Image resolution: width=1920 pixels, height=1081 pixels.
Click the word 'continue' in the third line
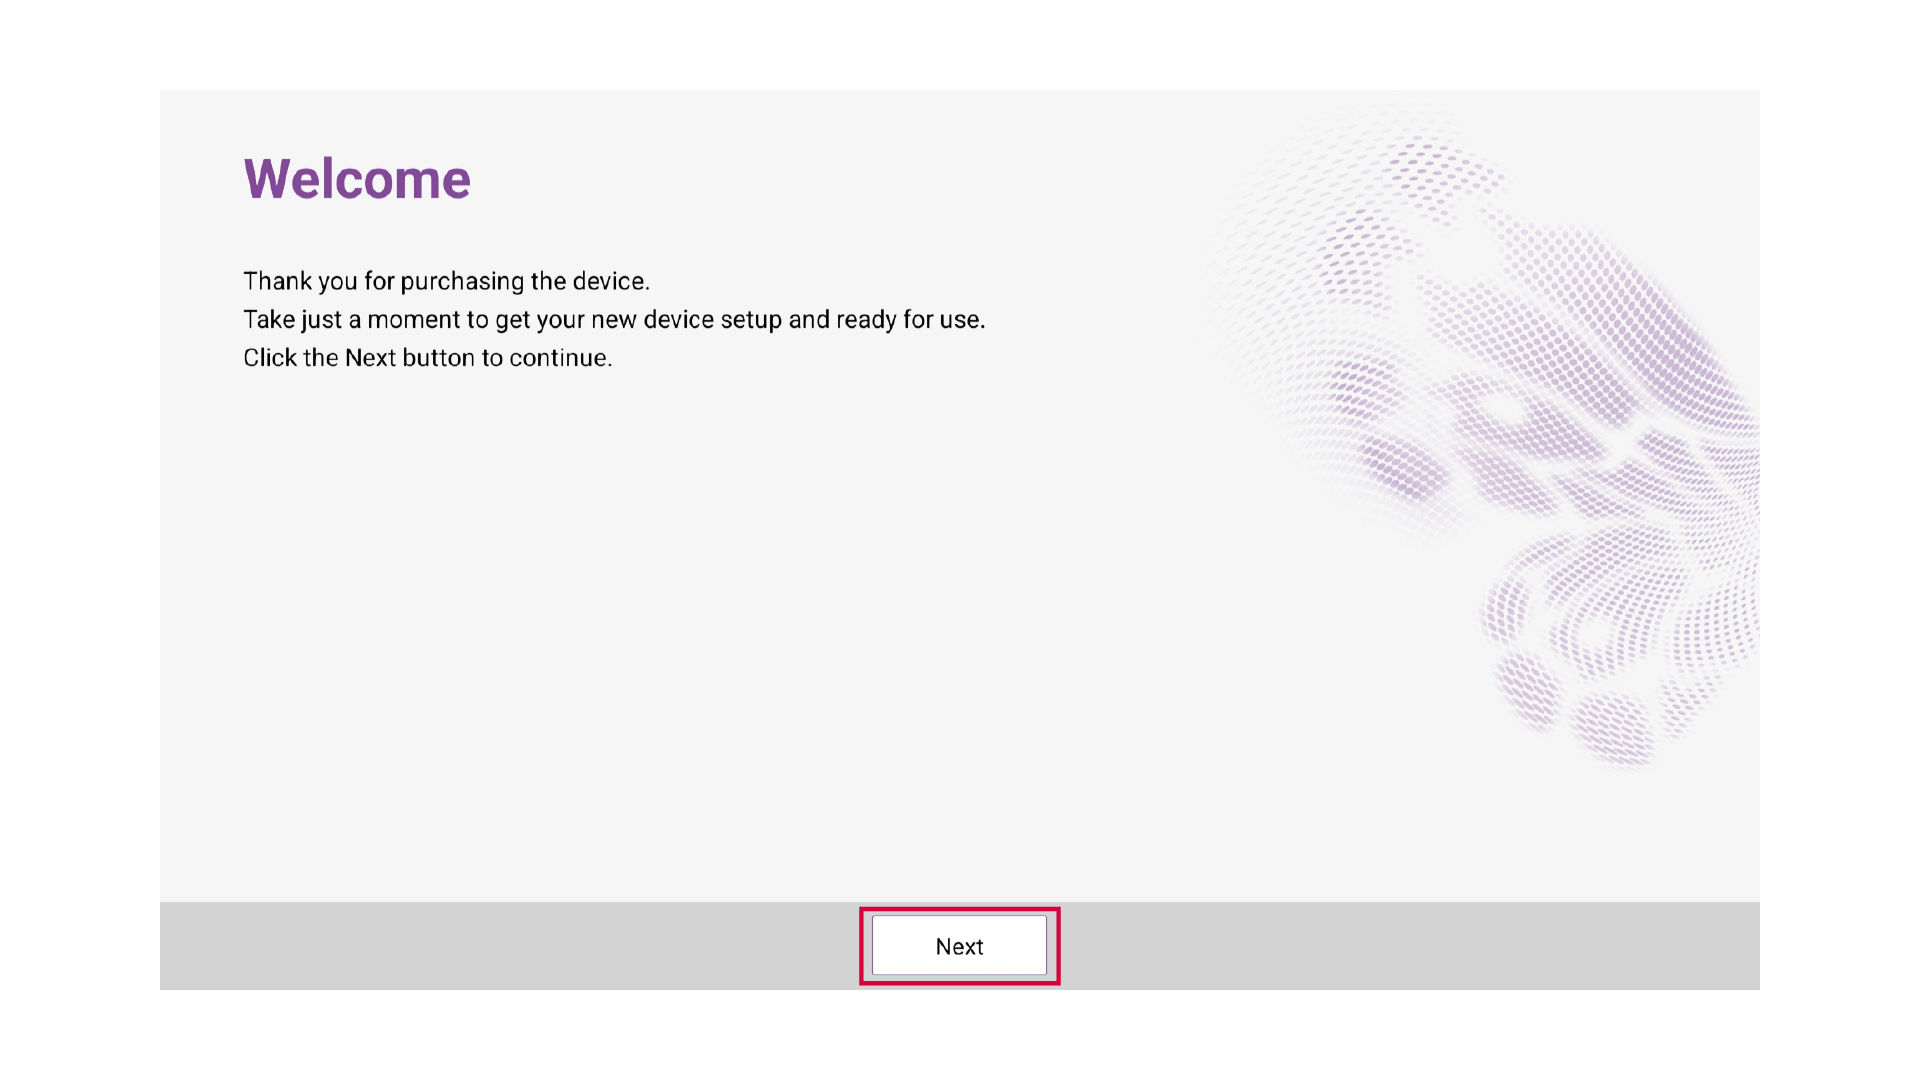(x=557, y=358)
